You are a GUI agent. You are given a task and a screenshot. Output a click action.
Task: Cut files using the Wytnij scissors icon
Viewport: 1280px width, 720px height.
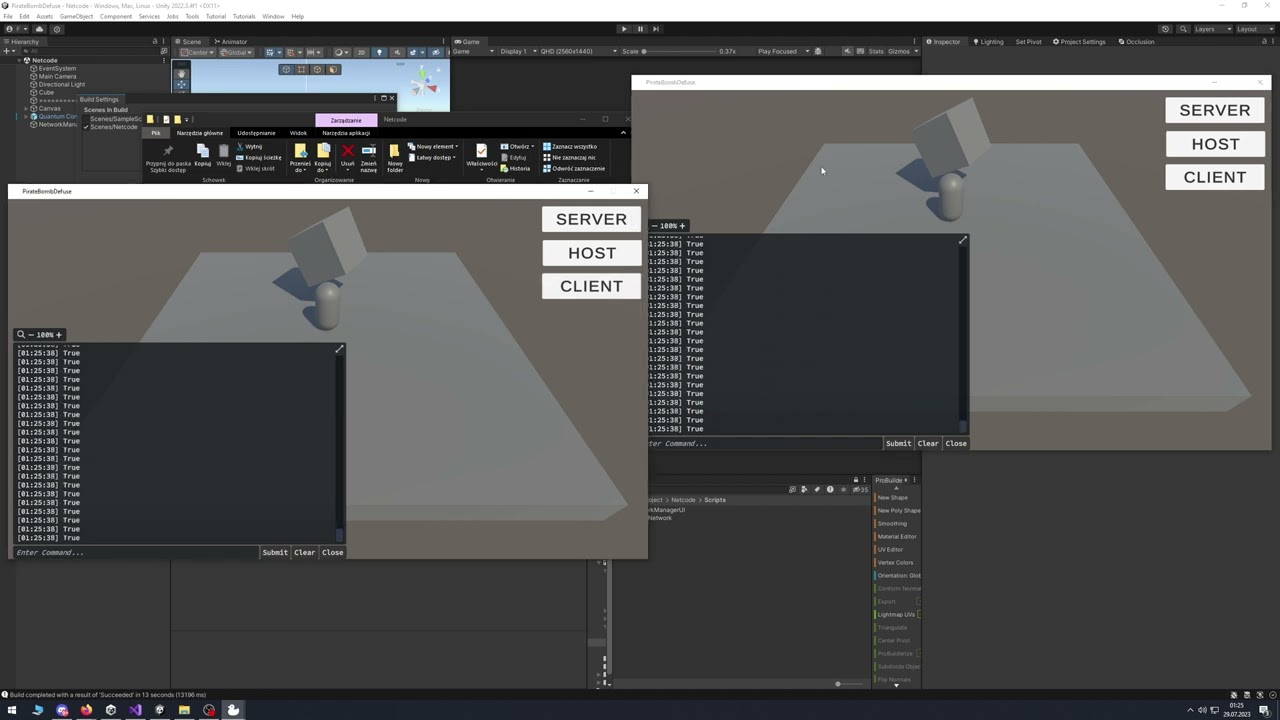click(x=241, y=147)
